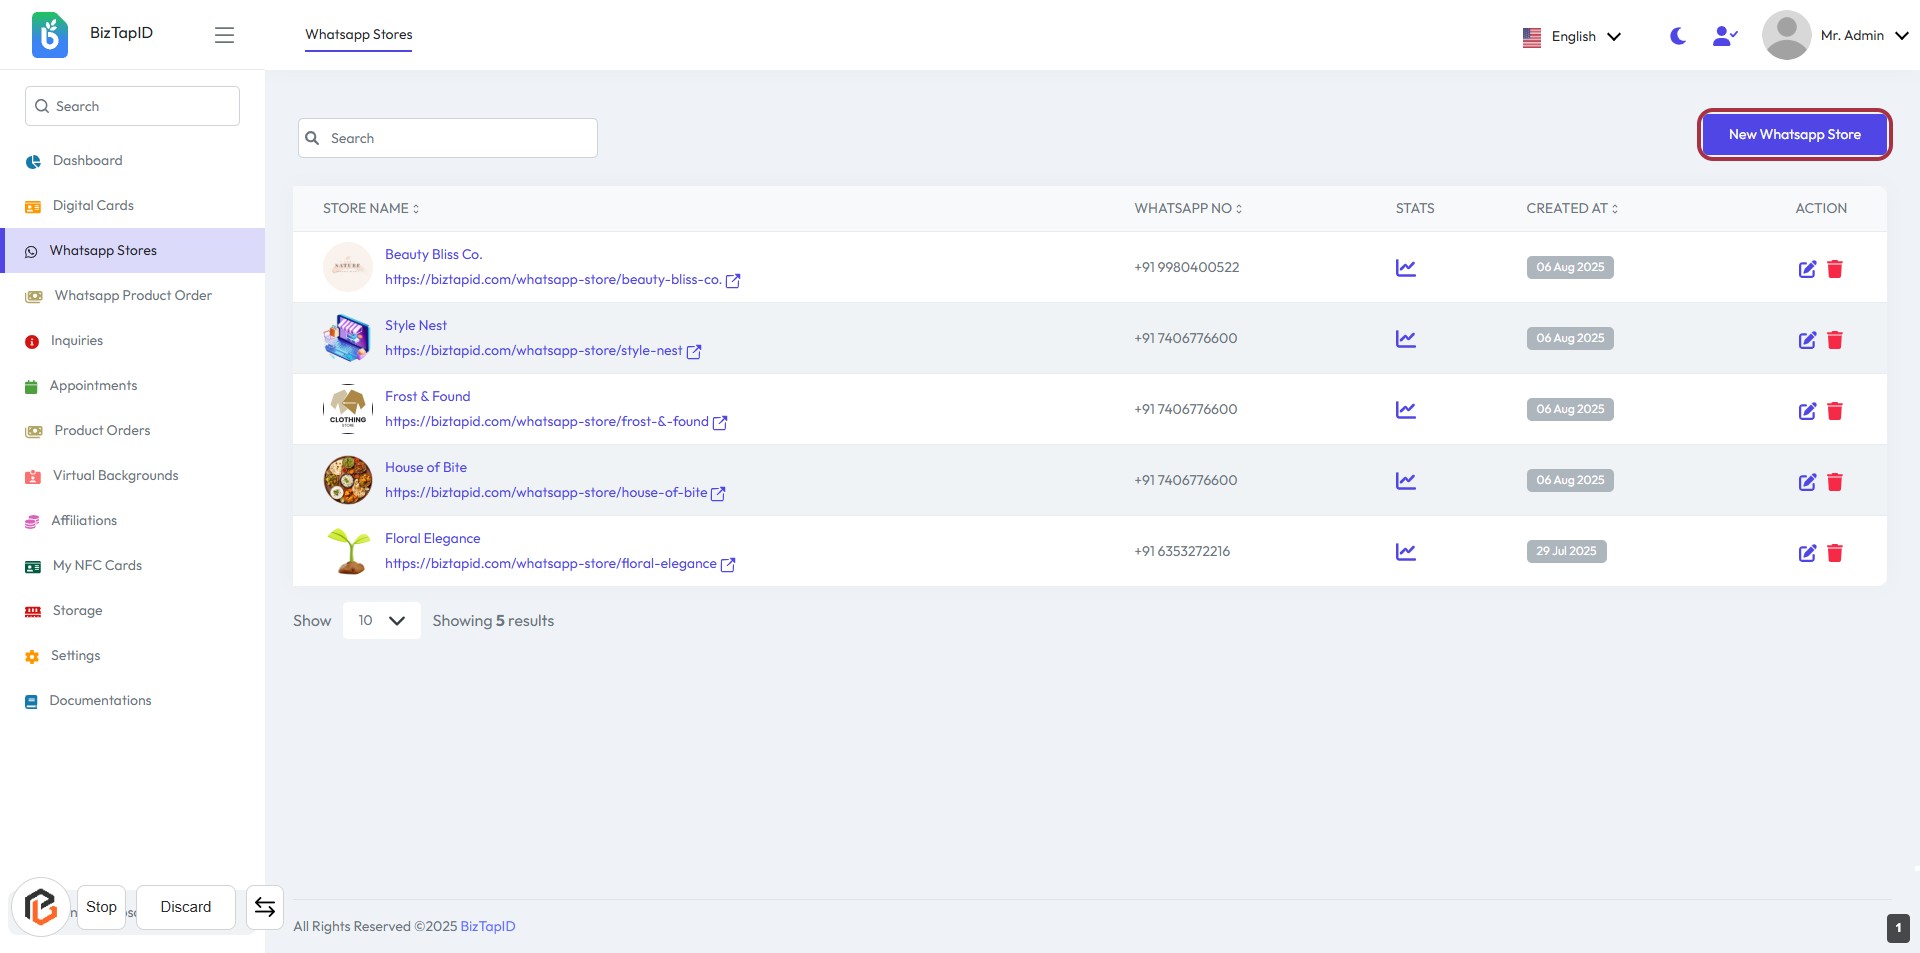View stats for Floral Elegance store
The image size is (1920, 953).
pos(1405,552)
